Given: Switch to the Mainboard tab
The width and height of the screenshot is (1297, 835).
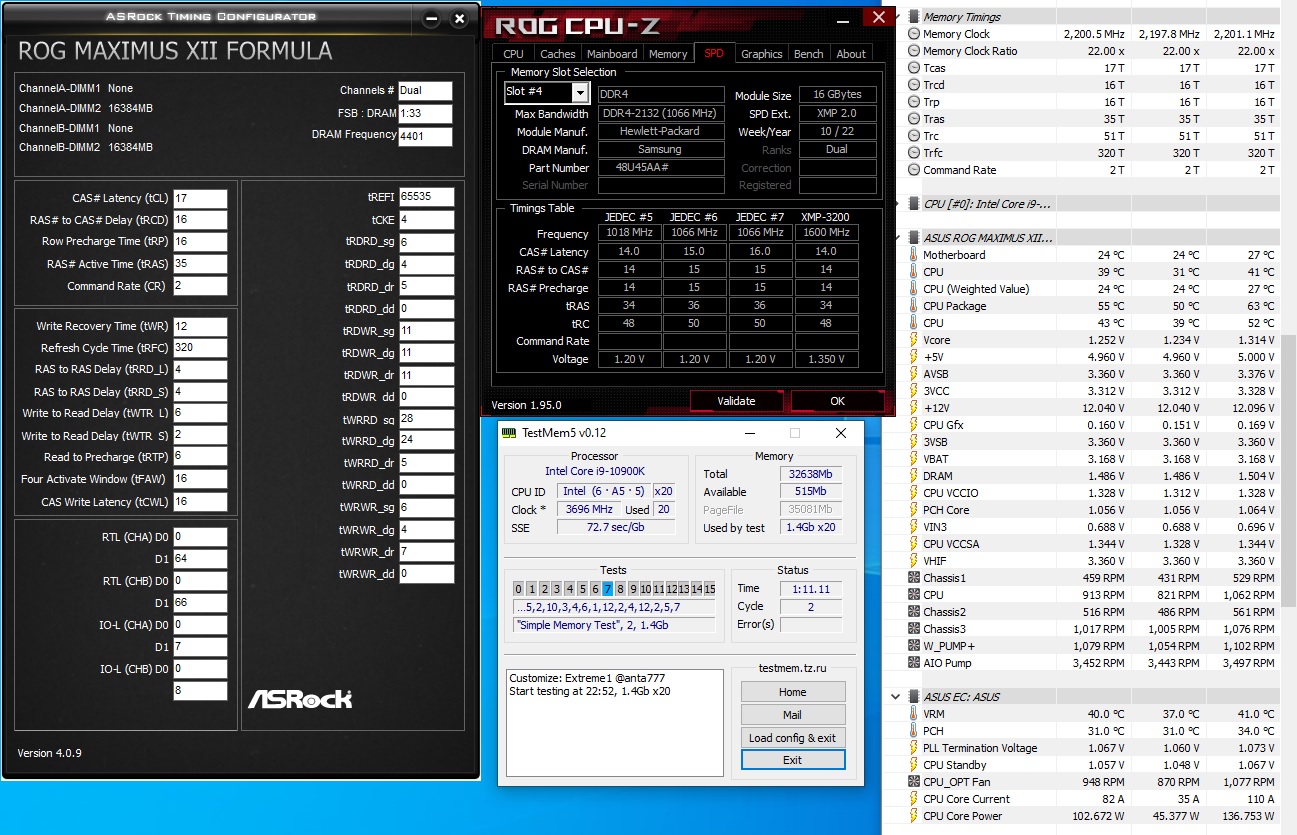Looking at the screenshot, I should [612, 54].
